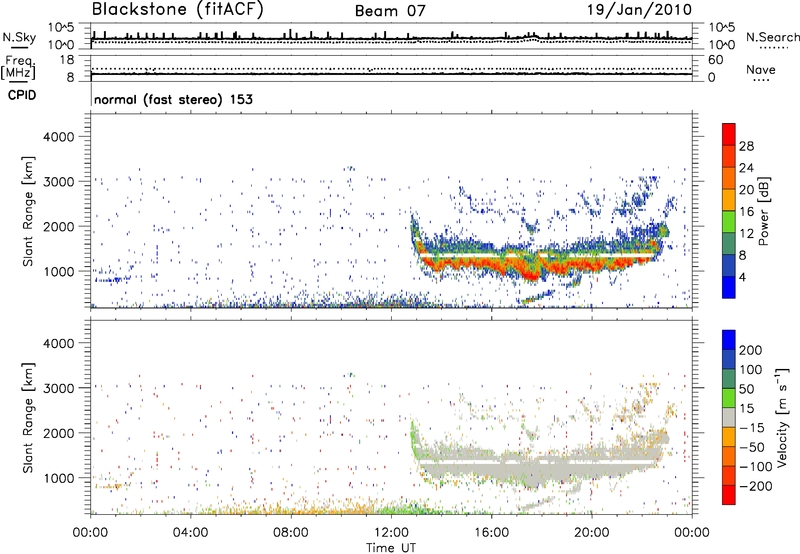
Task: Click the "Power [dB]" color bar title
Action: click(x=764, y=211)
